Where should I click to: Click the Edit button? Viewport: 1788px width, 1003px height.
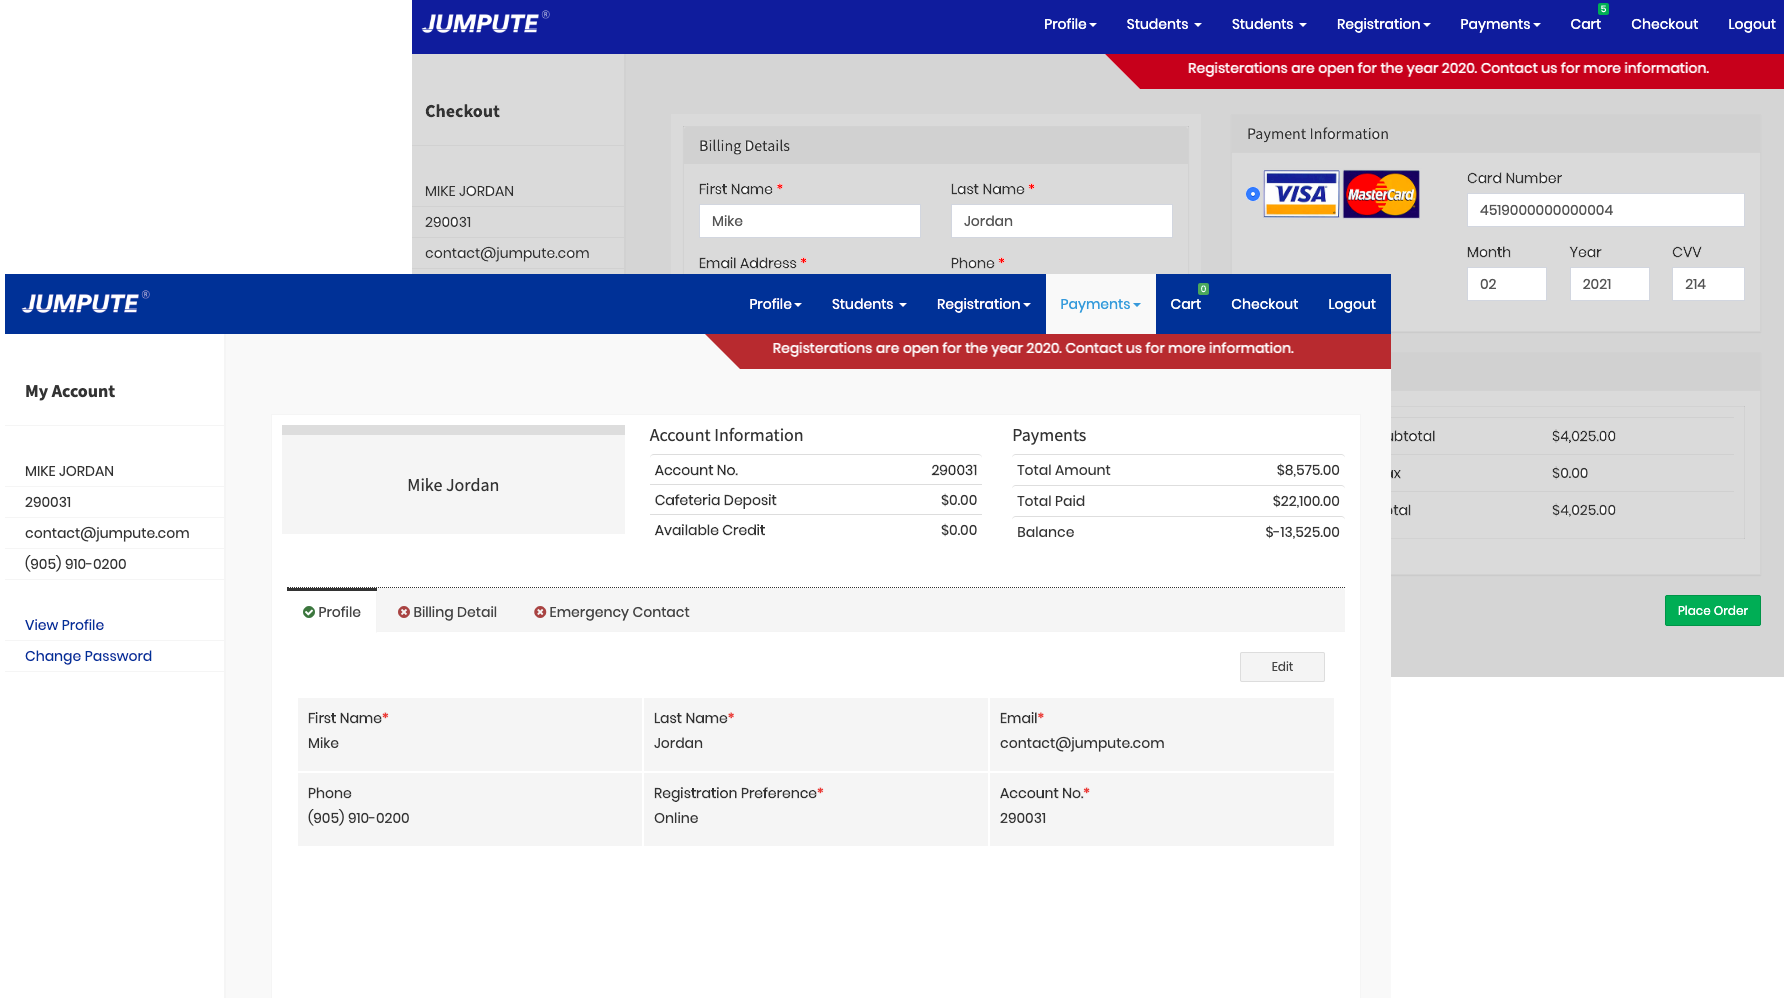coord(1282,667)
